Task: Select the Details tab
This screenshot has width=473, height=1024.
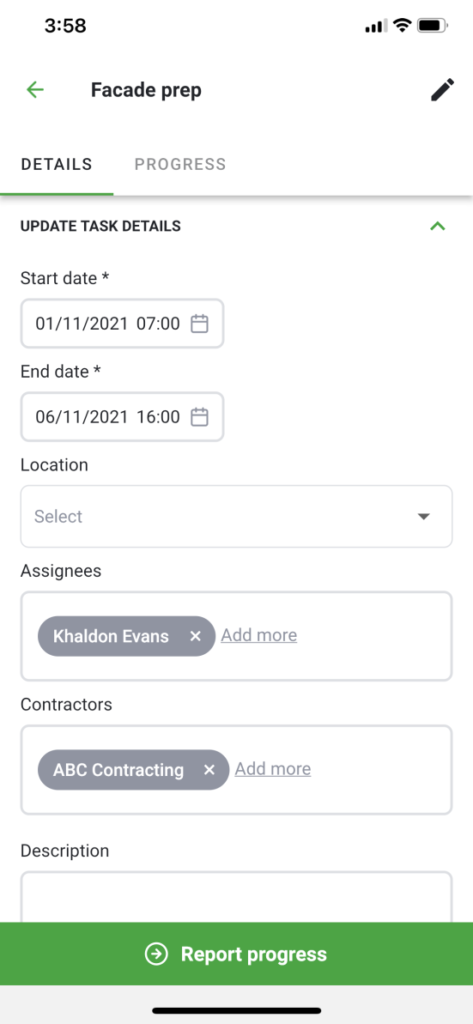Action: (x=57, y=164)
